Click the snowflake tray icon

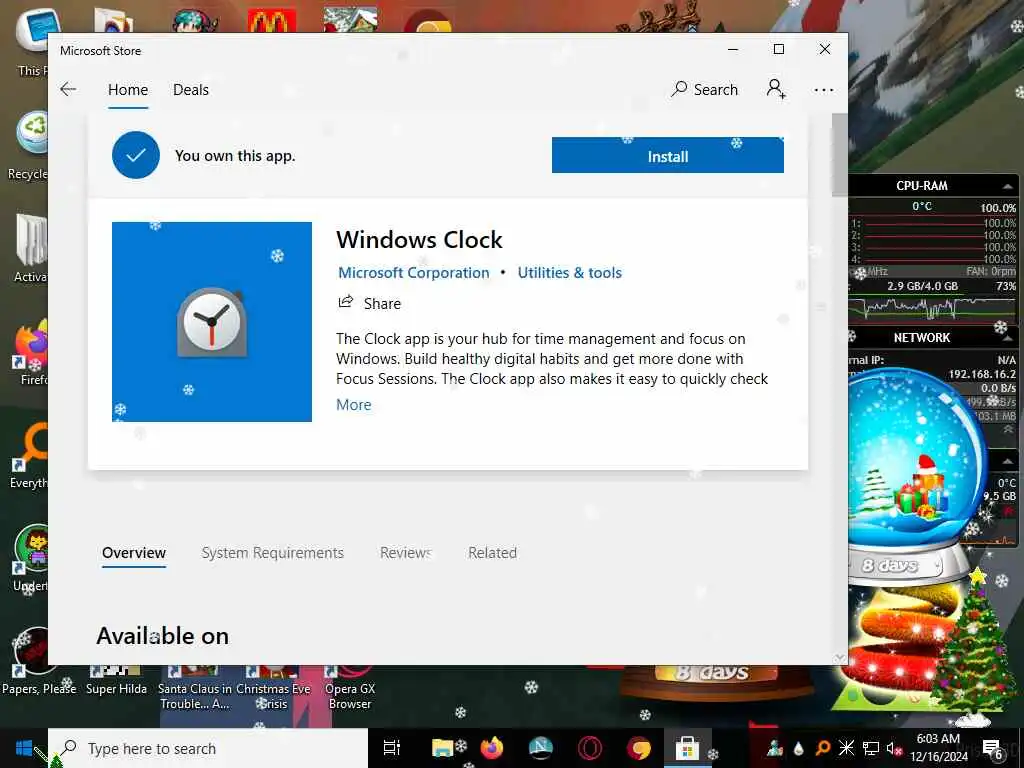click(x=846, y=748)
